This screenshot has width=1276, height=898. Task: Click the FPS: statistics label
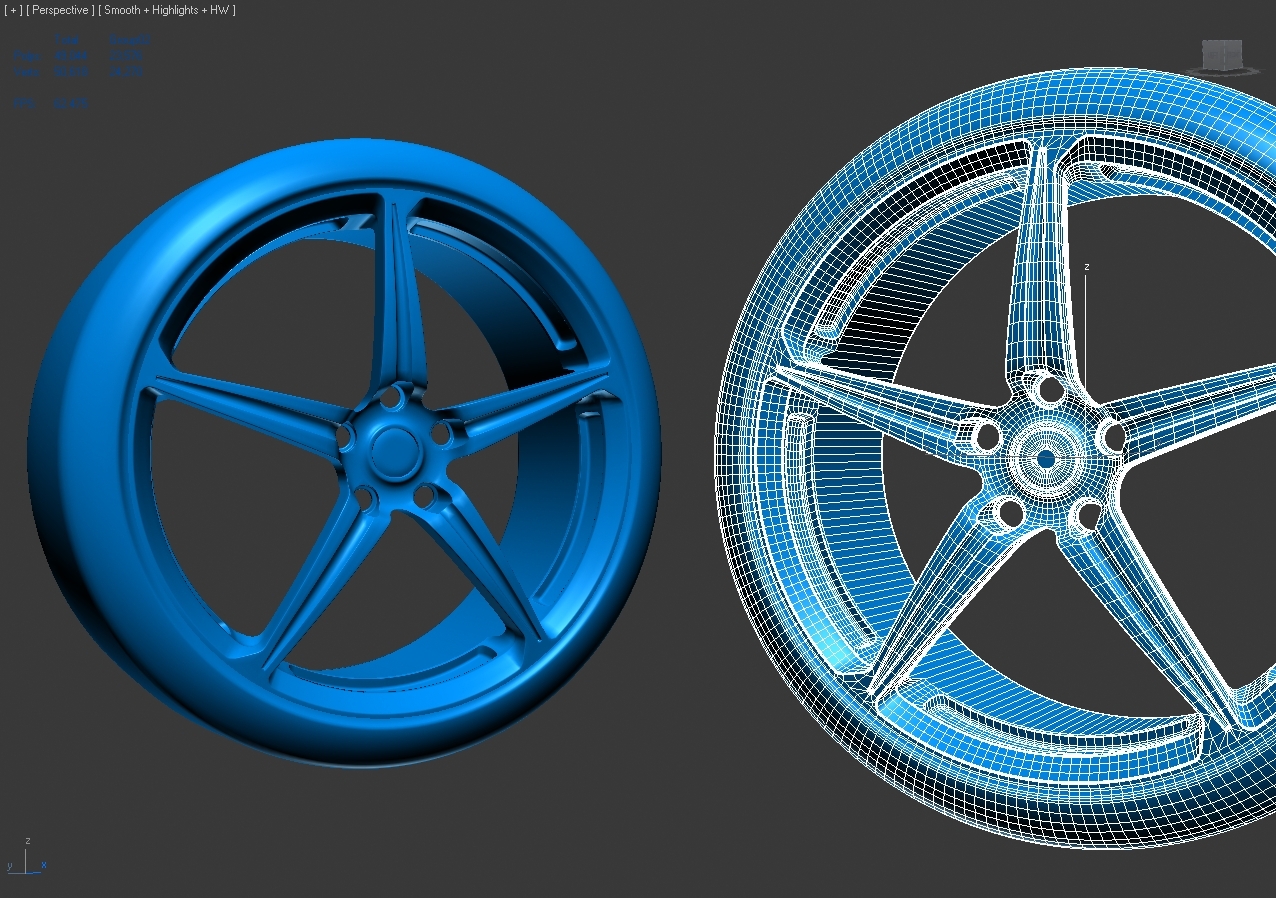coord(24,104)
